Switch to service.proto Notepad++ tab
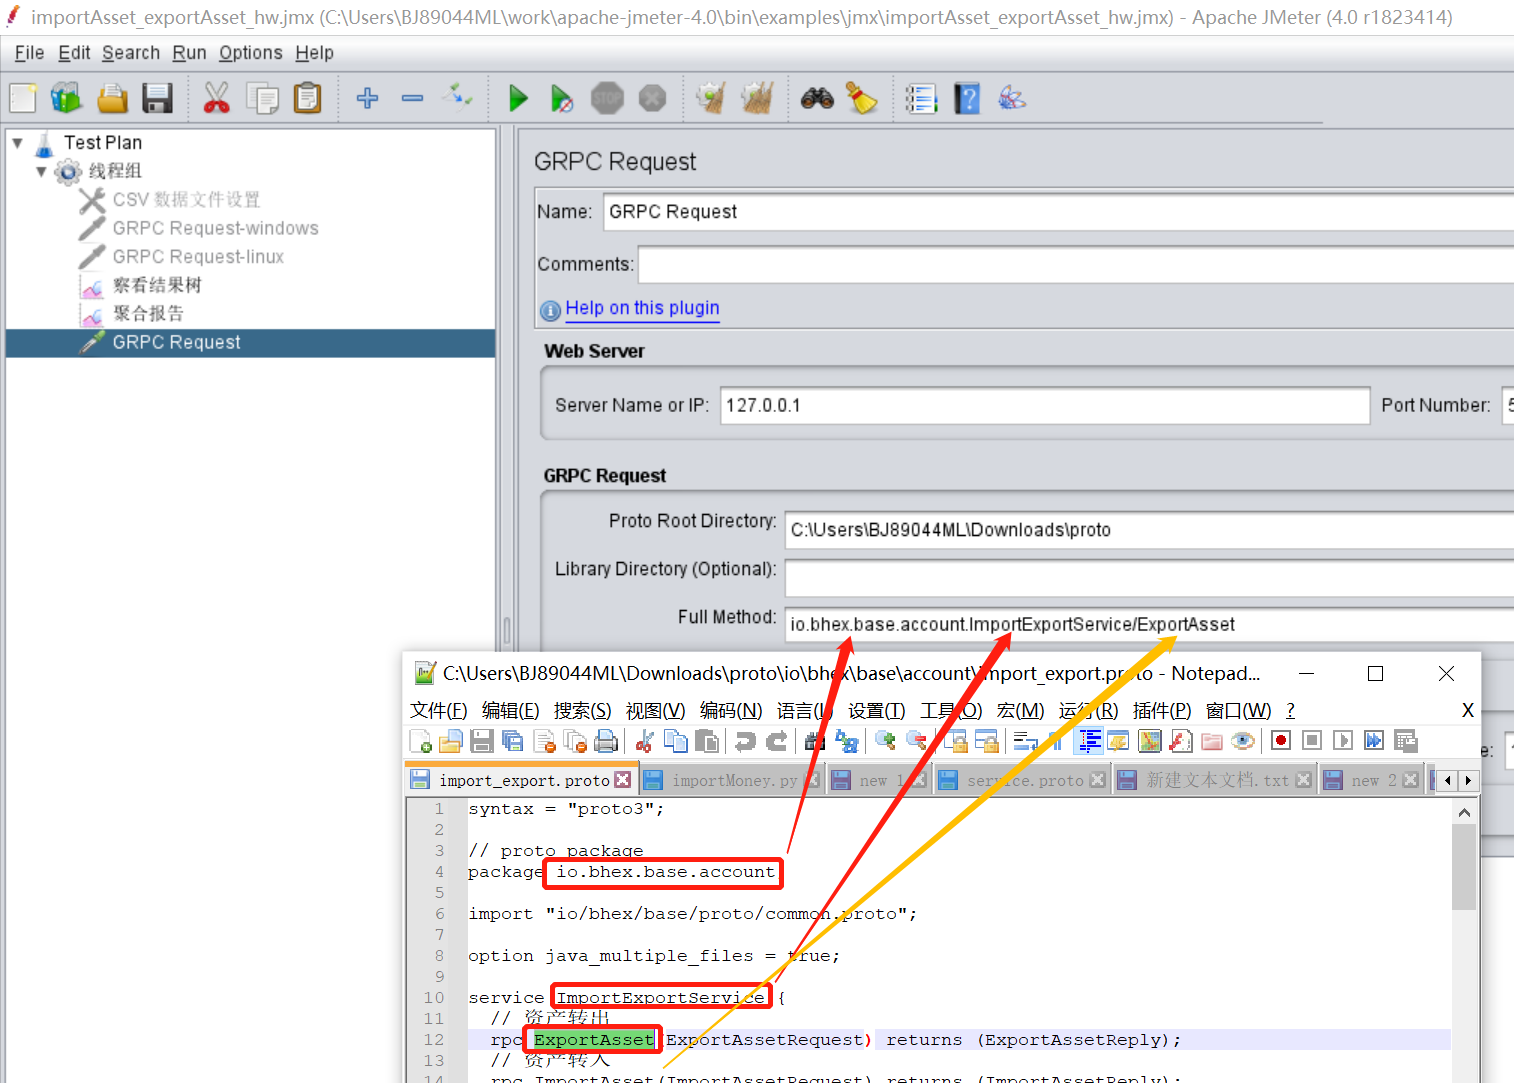Viewport: 1514px width, 1083px height. coord(1025,780)
